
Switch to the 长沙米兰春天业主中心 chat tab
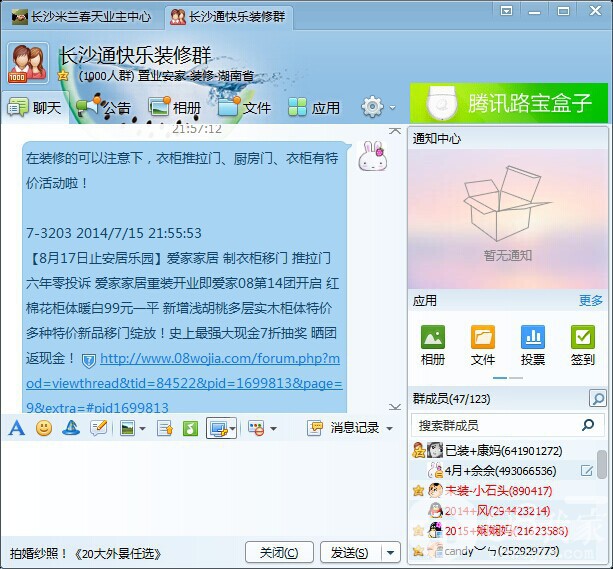[81, 17]
